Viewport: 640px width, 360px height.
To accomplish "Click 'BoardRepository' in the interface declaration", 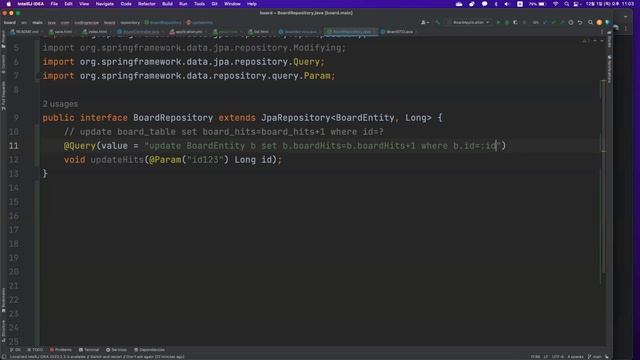I will (x=173, y=118).
